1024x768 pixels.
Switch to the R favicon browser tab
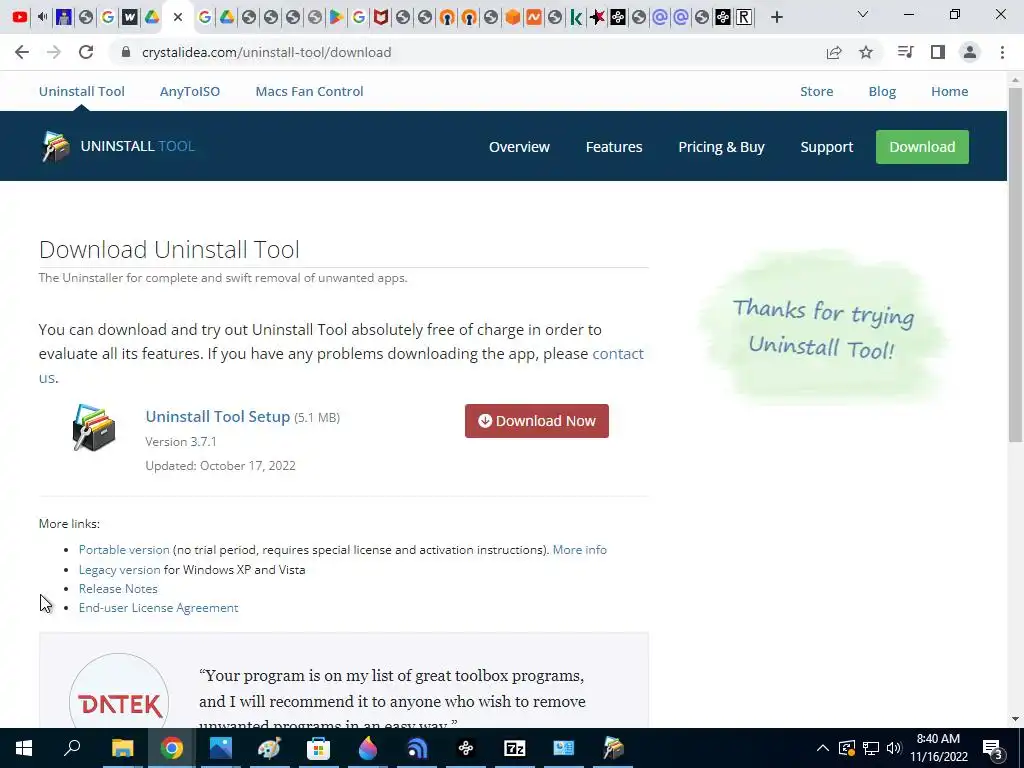pos(744,17)
